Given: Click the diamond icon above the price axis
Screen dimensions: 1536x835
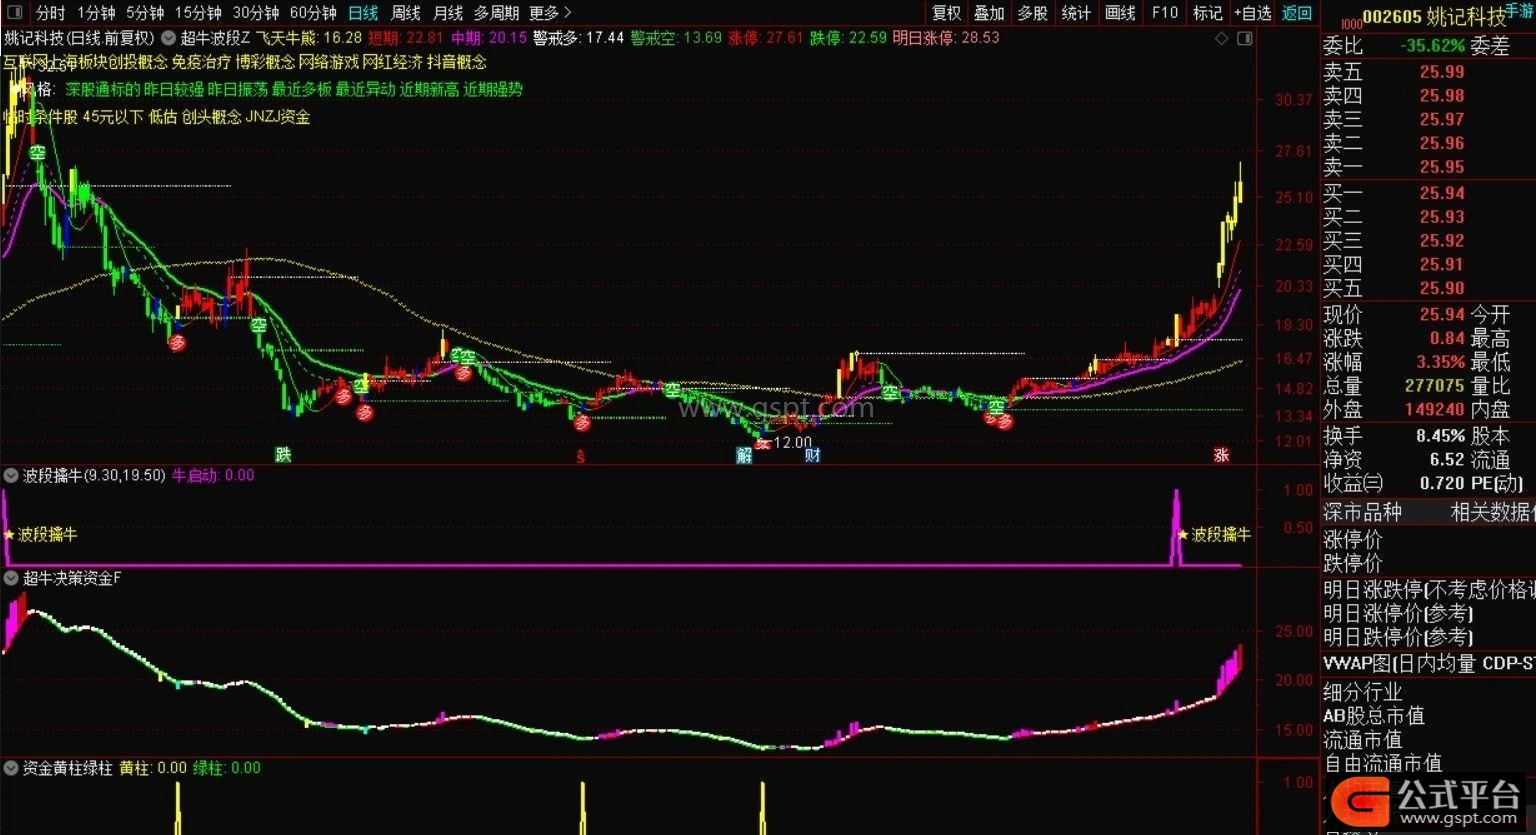Looking at the screenshot, I should (x=1221, y=38).
